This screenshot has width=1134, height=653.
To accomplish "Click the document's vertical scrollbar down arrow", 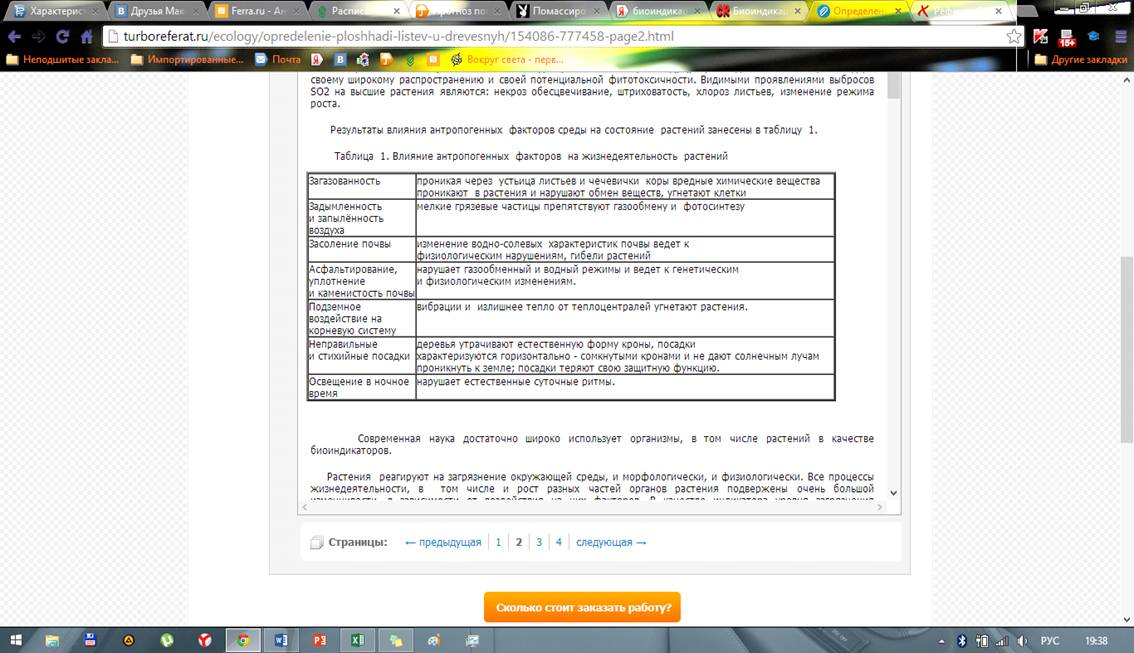I will (893, 493).
